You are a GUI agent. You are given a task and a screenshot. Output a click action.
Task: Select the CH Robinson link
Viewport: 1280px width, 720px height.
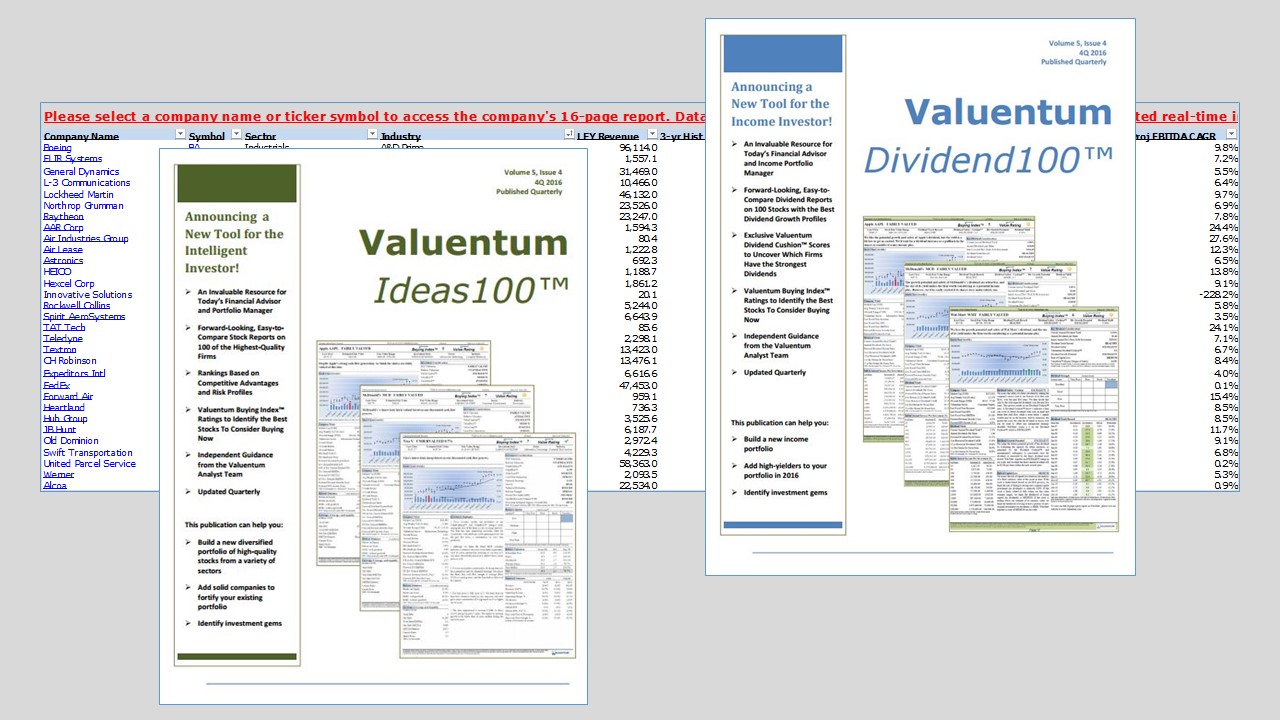pyautogui.click(x=70, y=361)
